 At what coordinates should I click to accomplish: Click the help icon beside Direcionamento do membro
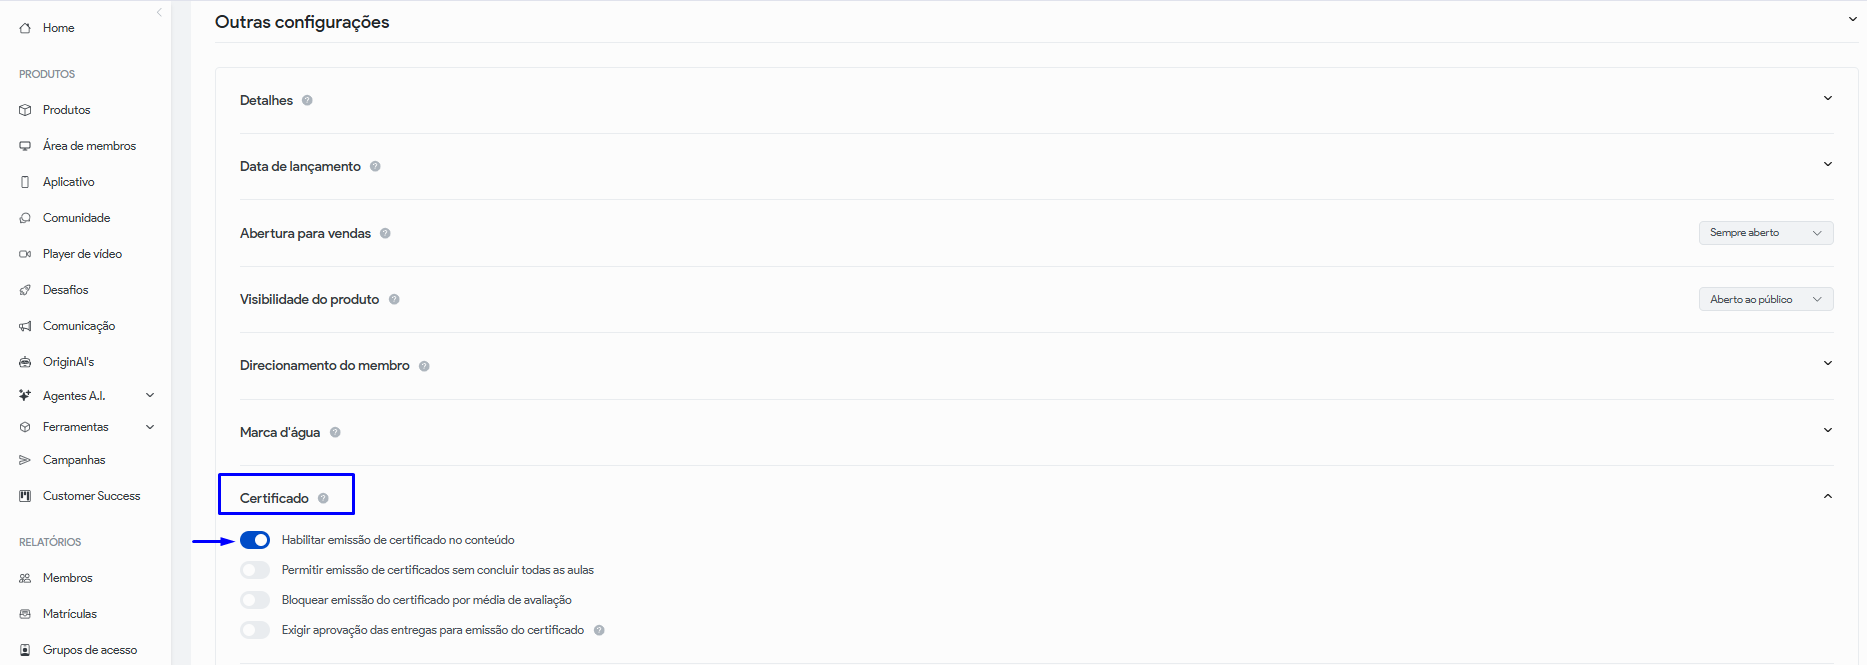pos(424,366)
